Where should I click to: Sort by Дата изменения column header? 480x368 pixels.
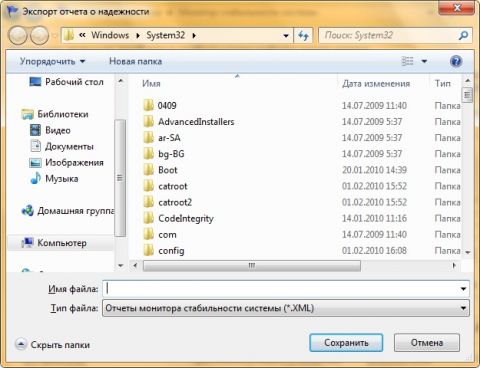coord(383,83)
